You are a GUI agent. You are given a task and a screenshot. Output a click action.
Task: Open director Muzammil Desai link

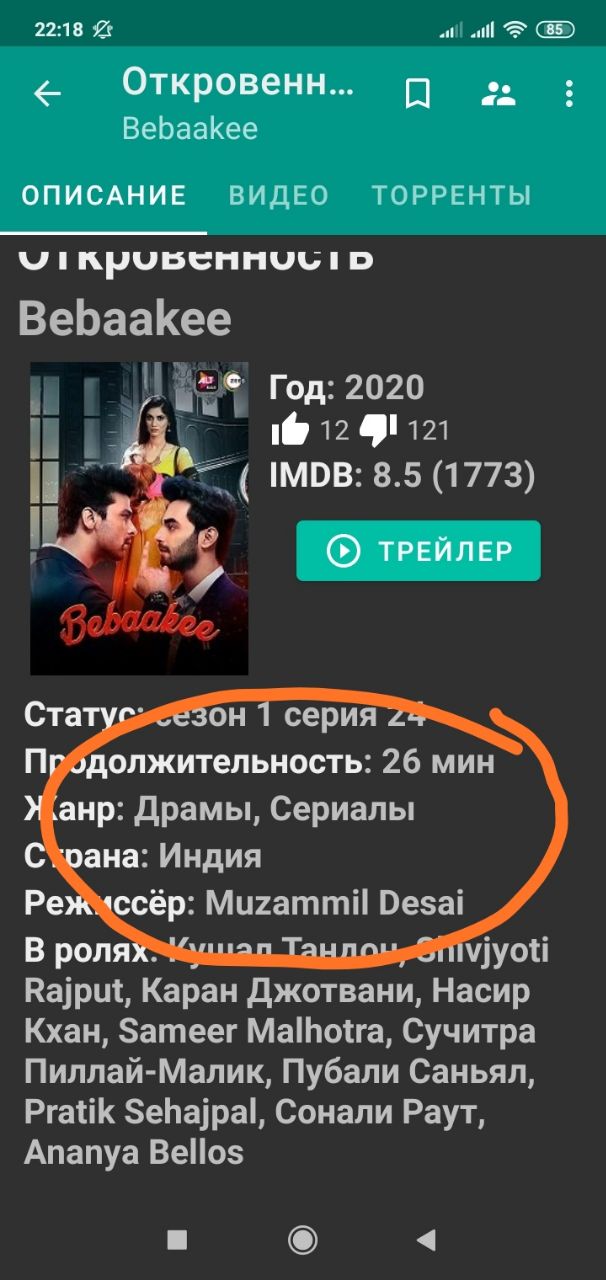tap(334, 903)
